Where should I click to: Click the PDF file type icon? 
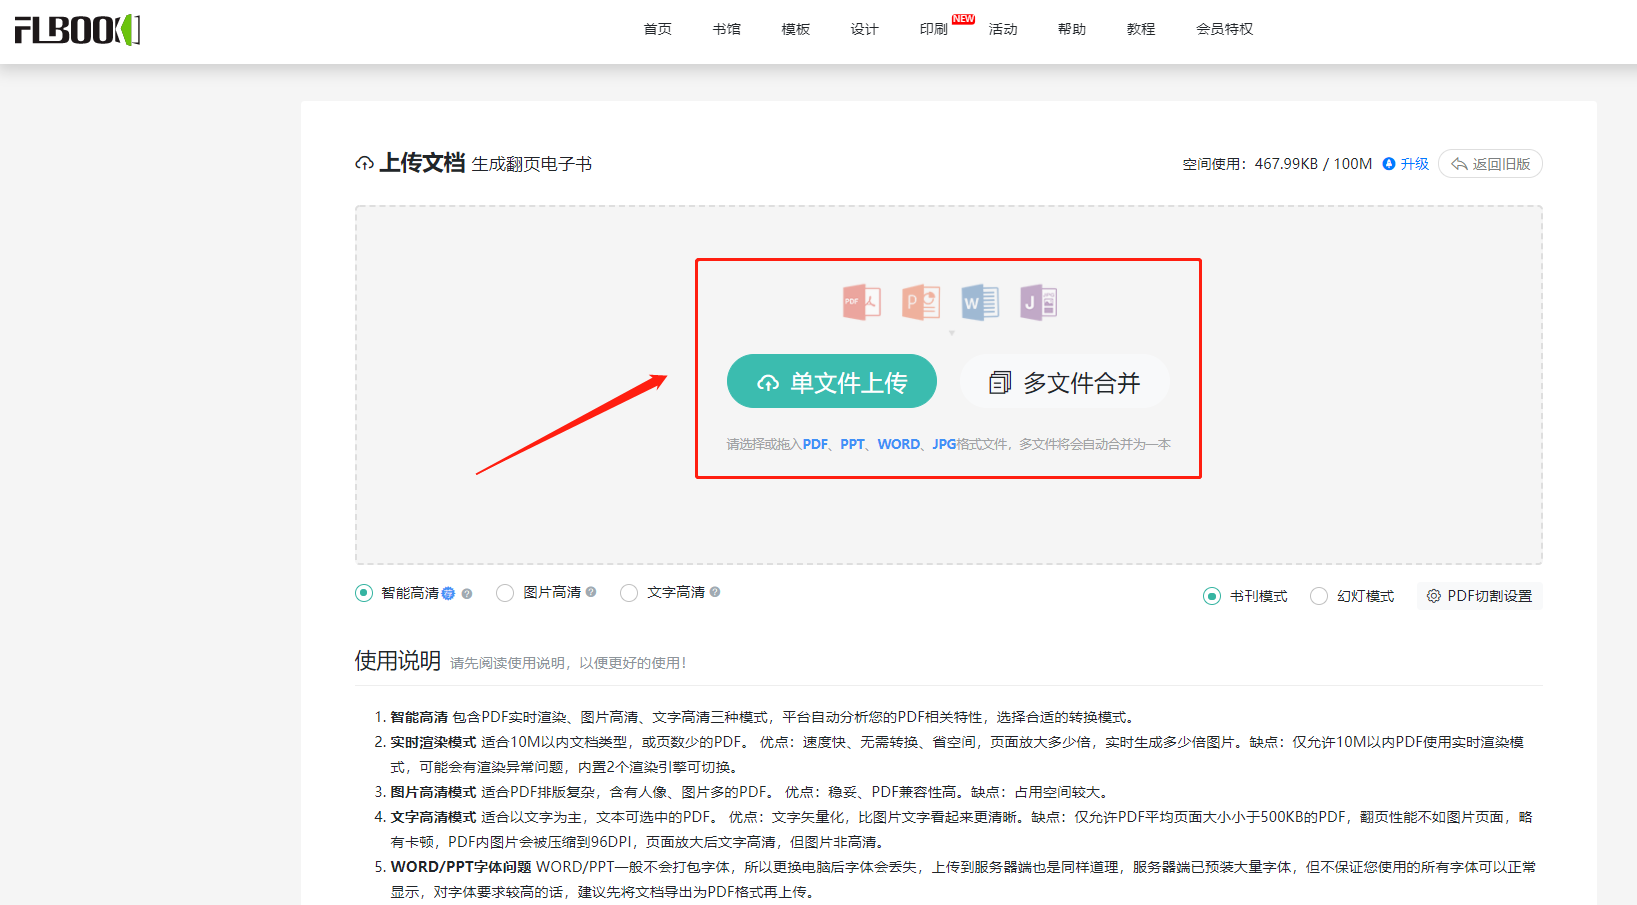pos(862,302)
